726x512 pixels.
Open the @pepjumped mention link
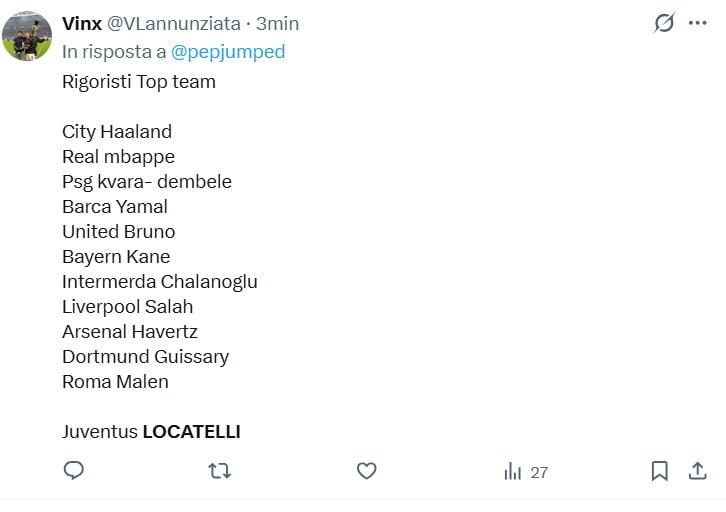pyautogui.click(x=228, y=52)
